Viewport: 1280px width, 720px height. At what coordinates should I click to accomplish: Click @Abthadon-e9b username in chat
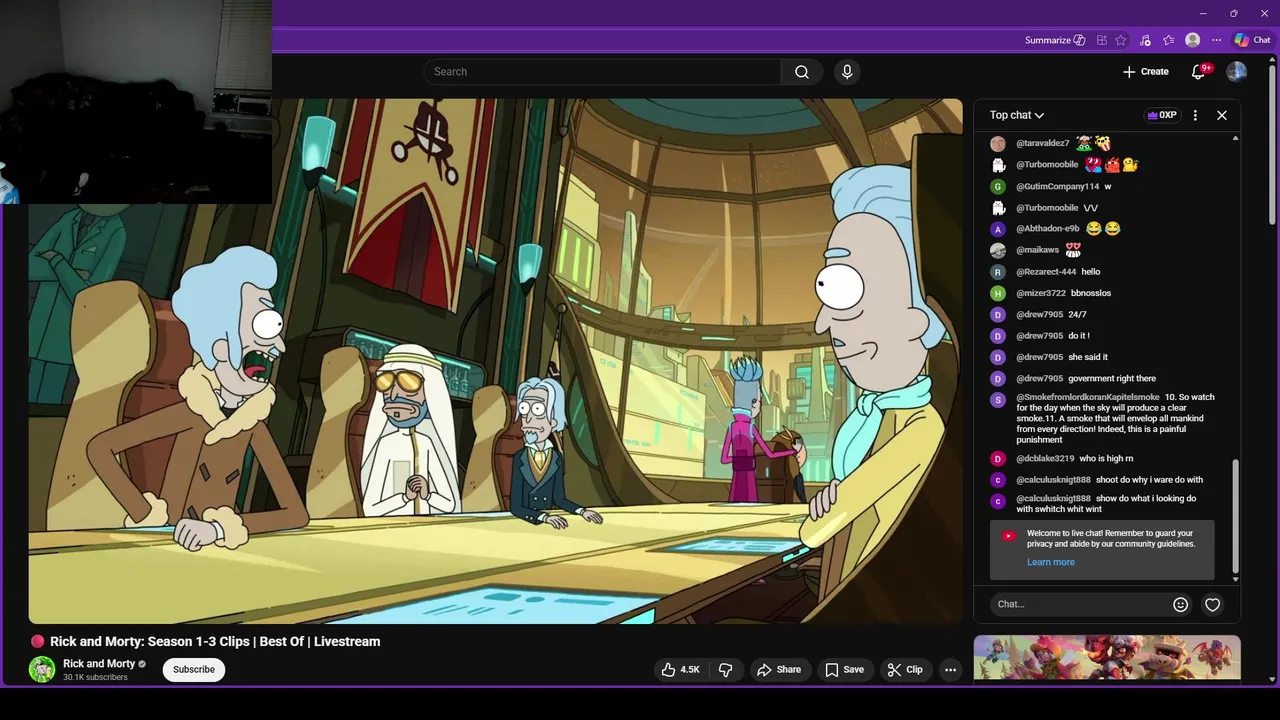(1048, 229)
